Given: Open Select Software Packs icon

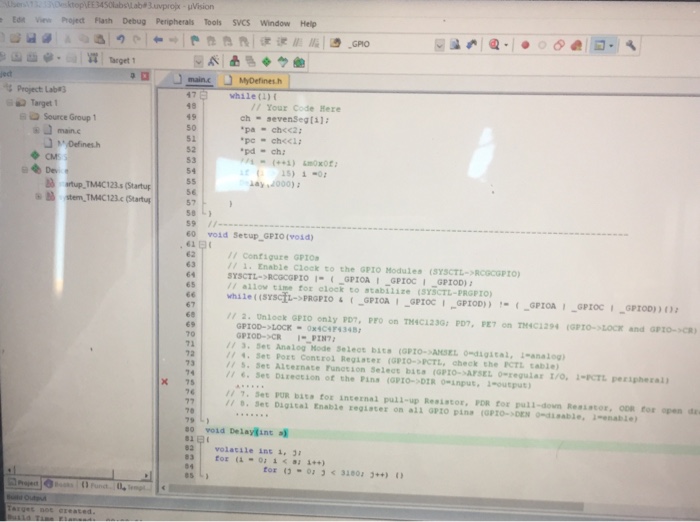Looking at the screenshot, I should point(283,62).
